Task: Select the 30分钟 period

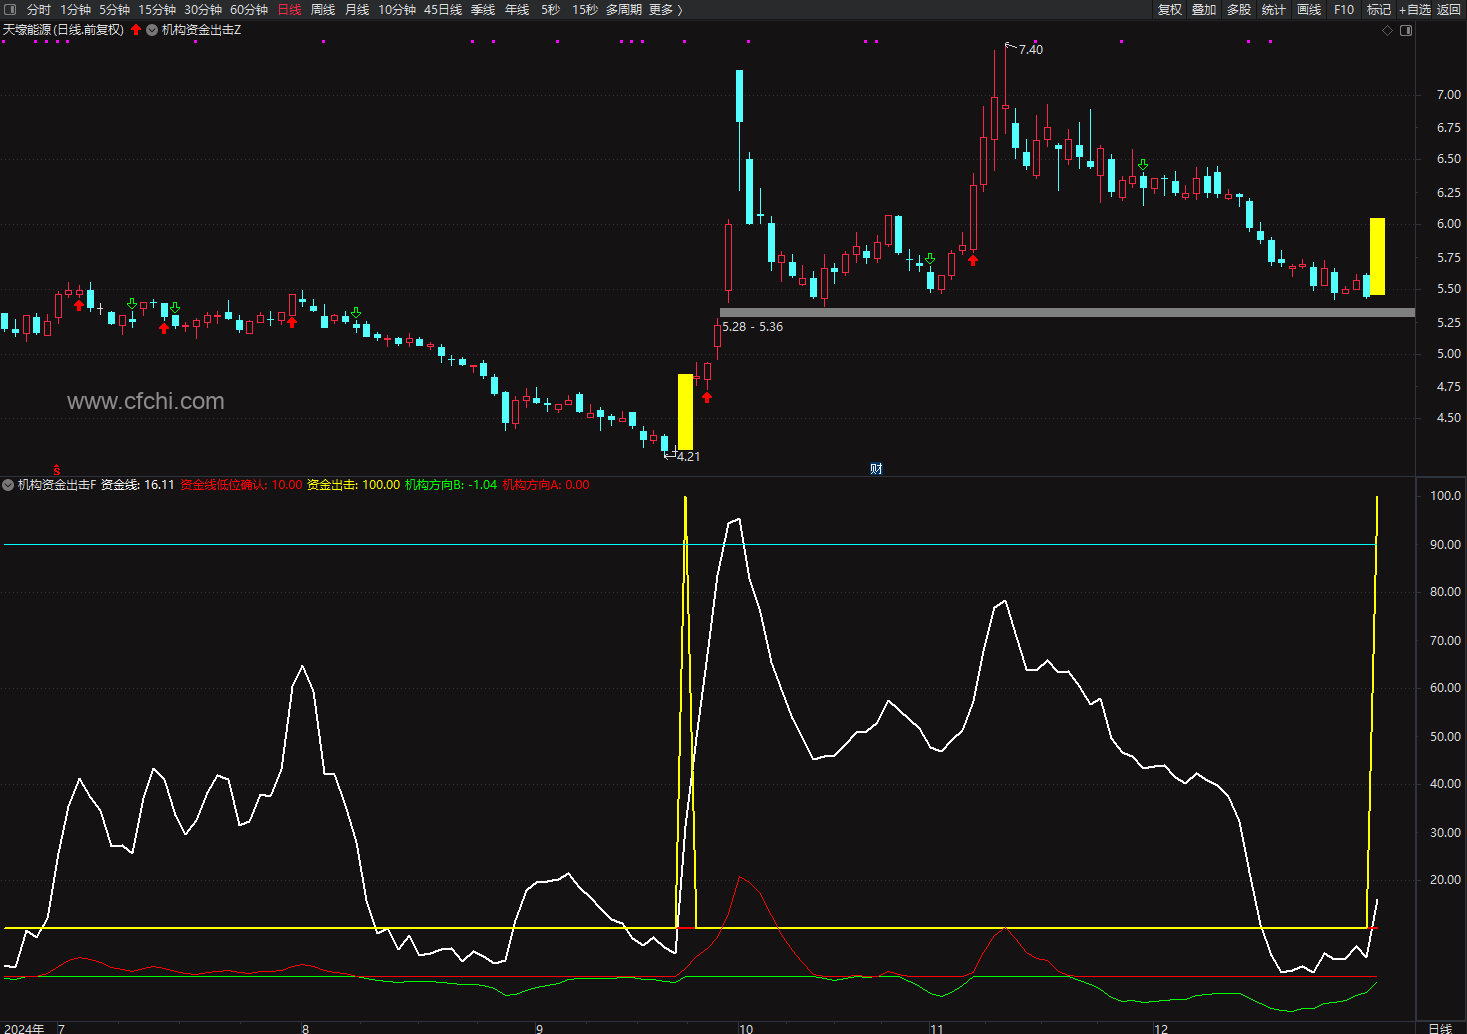Action: 203,9
